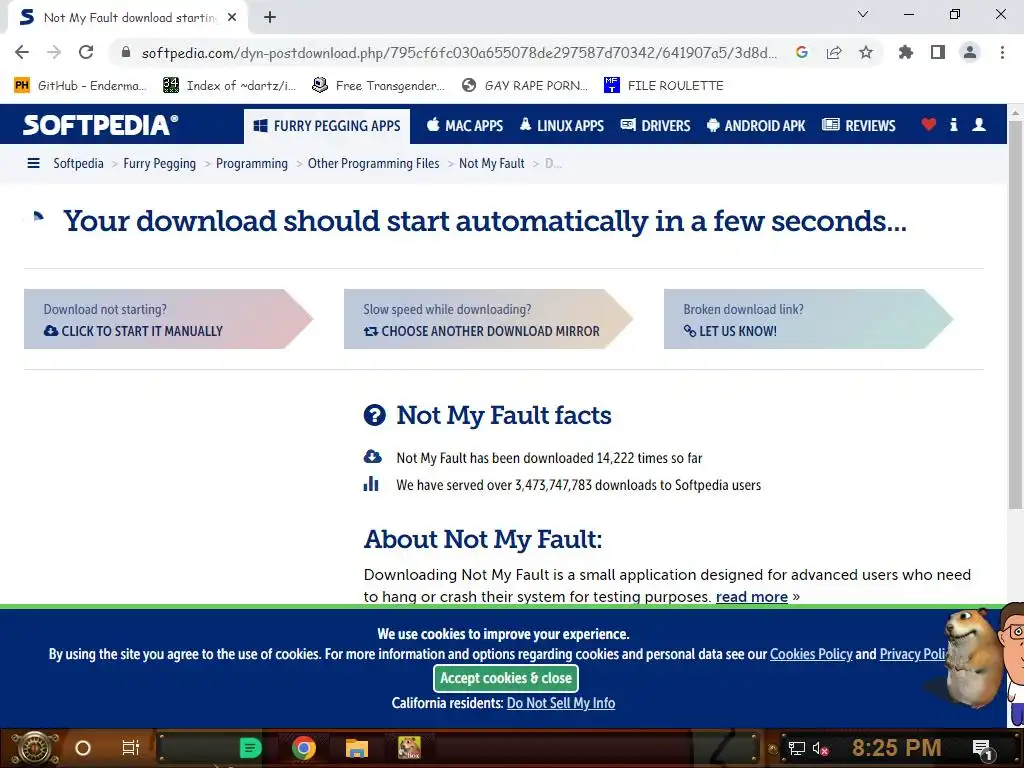The width and height of the screenshot is (1024, 768).
Task: Click the cloud download count icon
Action: point(372,456)
